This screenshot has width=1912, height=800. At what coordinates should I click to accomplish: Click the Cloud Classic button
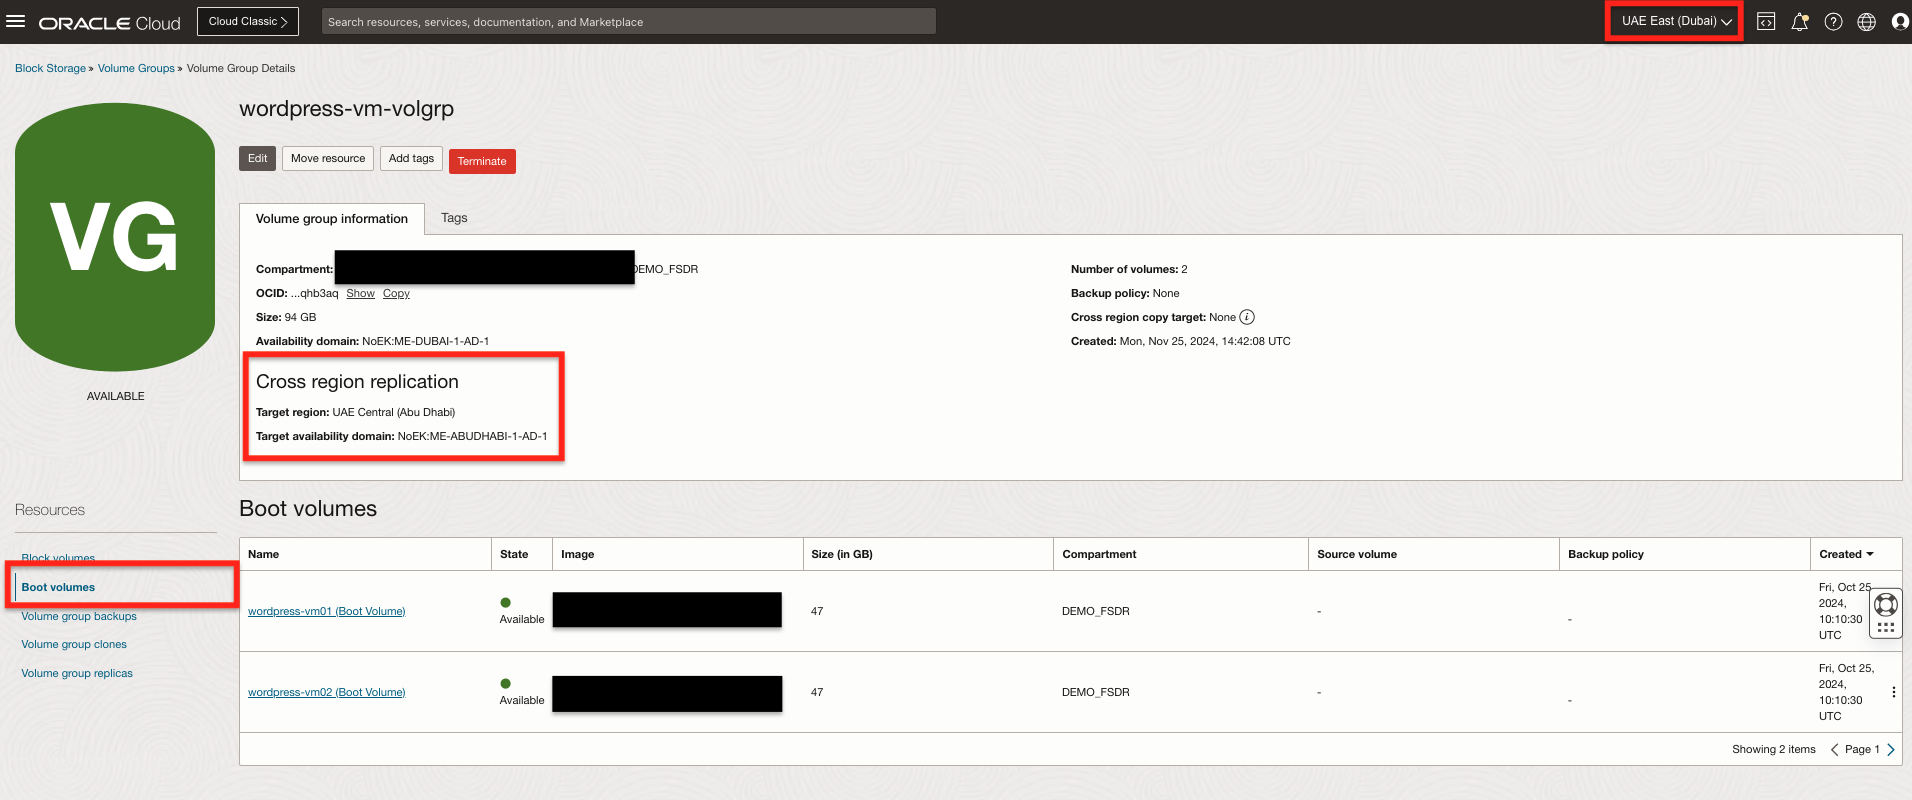click(248, 21)
